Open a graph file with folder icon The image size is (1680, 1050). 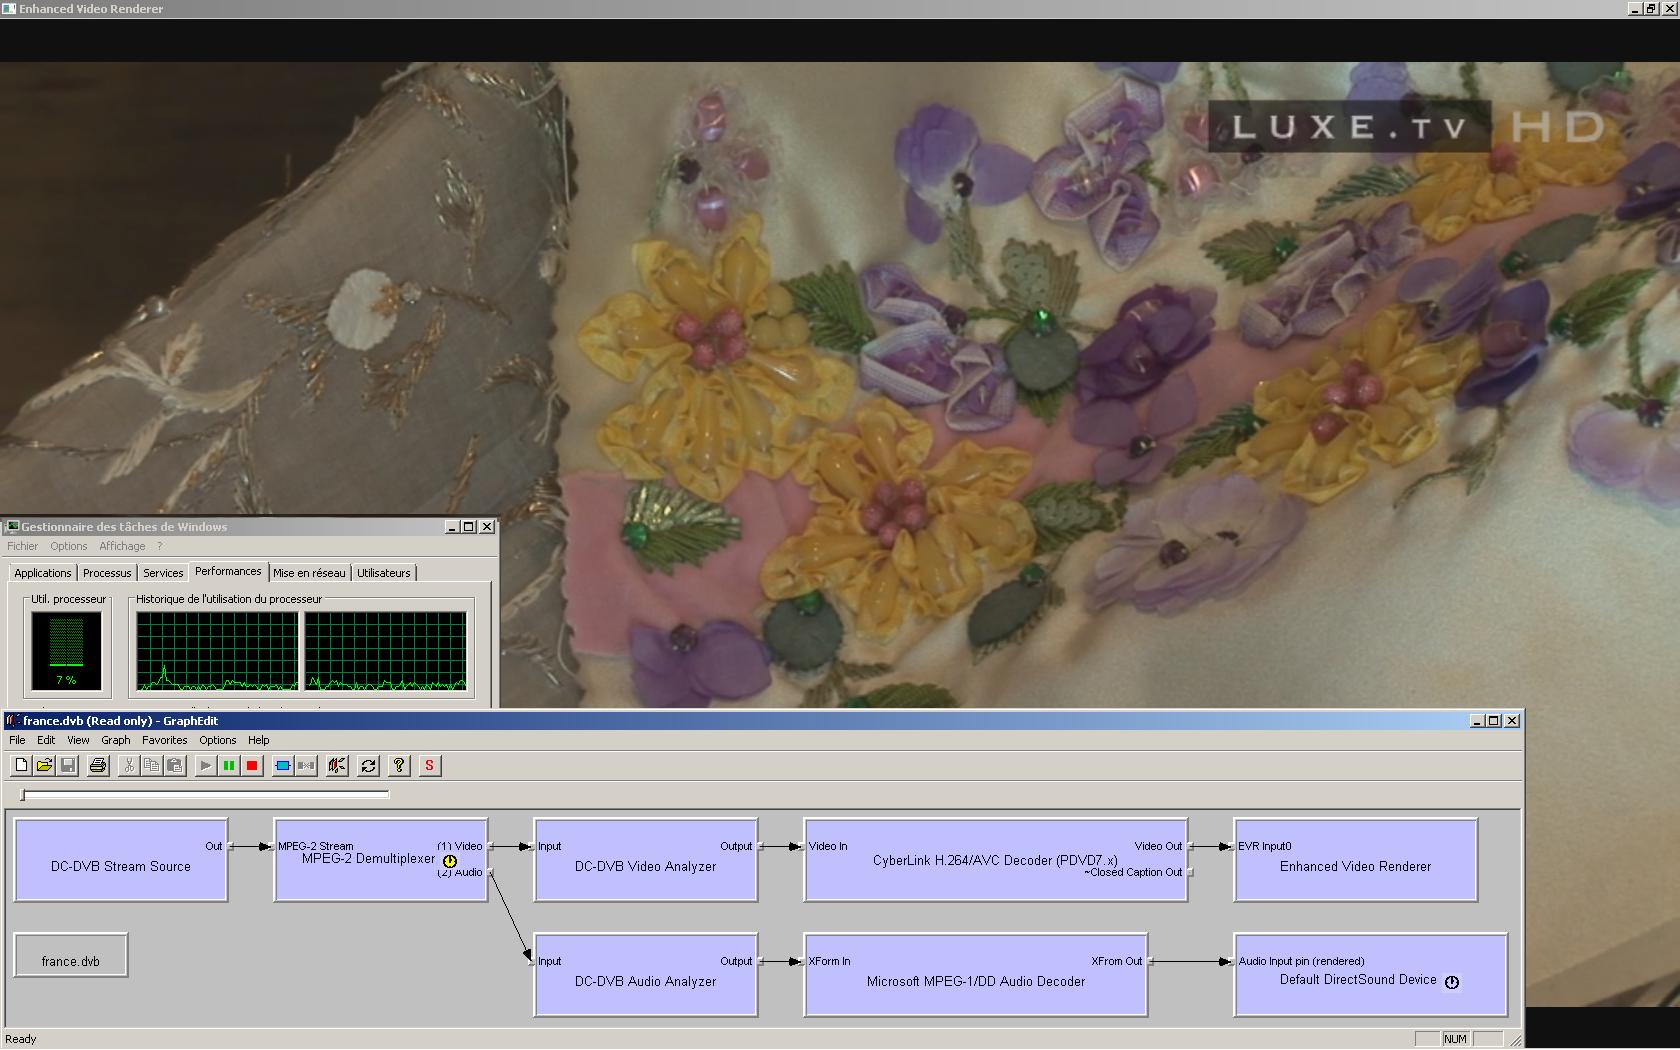coord(44,766)
